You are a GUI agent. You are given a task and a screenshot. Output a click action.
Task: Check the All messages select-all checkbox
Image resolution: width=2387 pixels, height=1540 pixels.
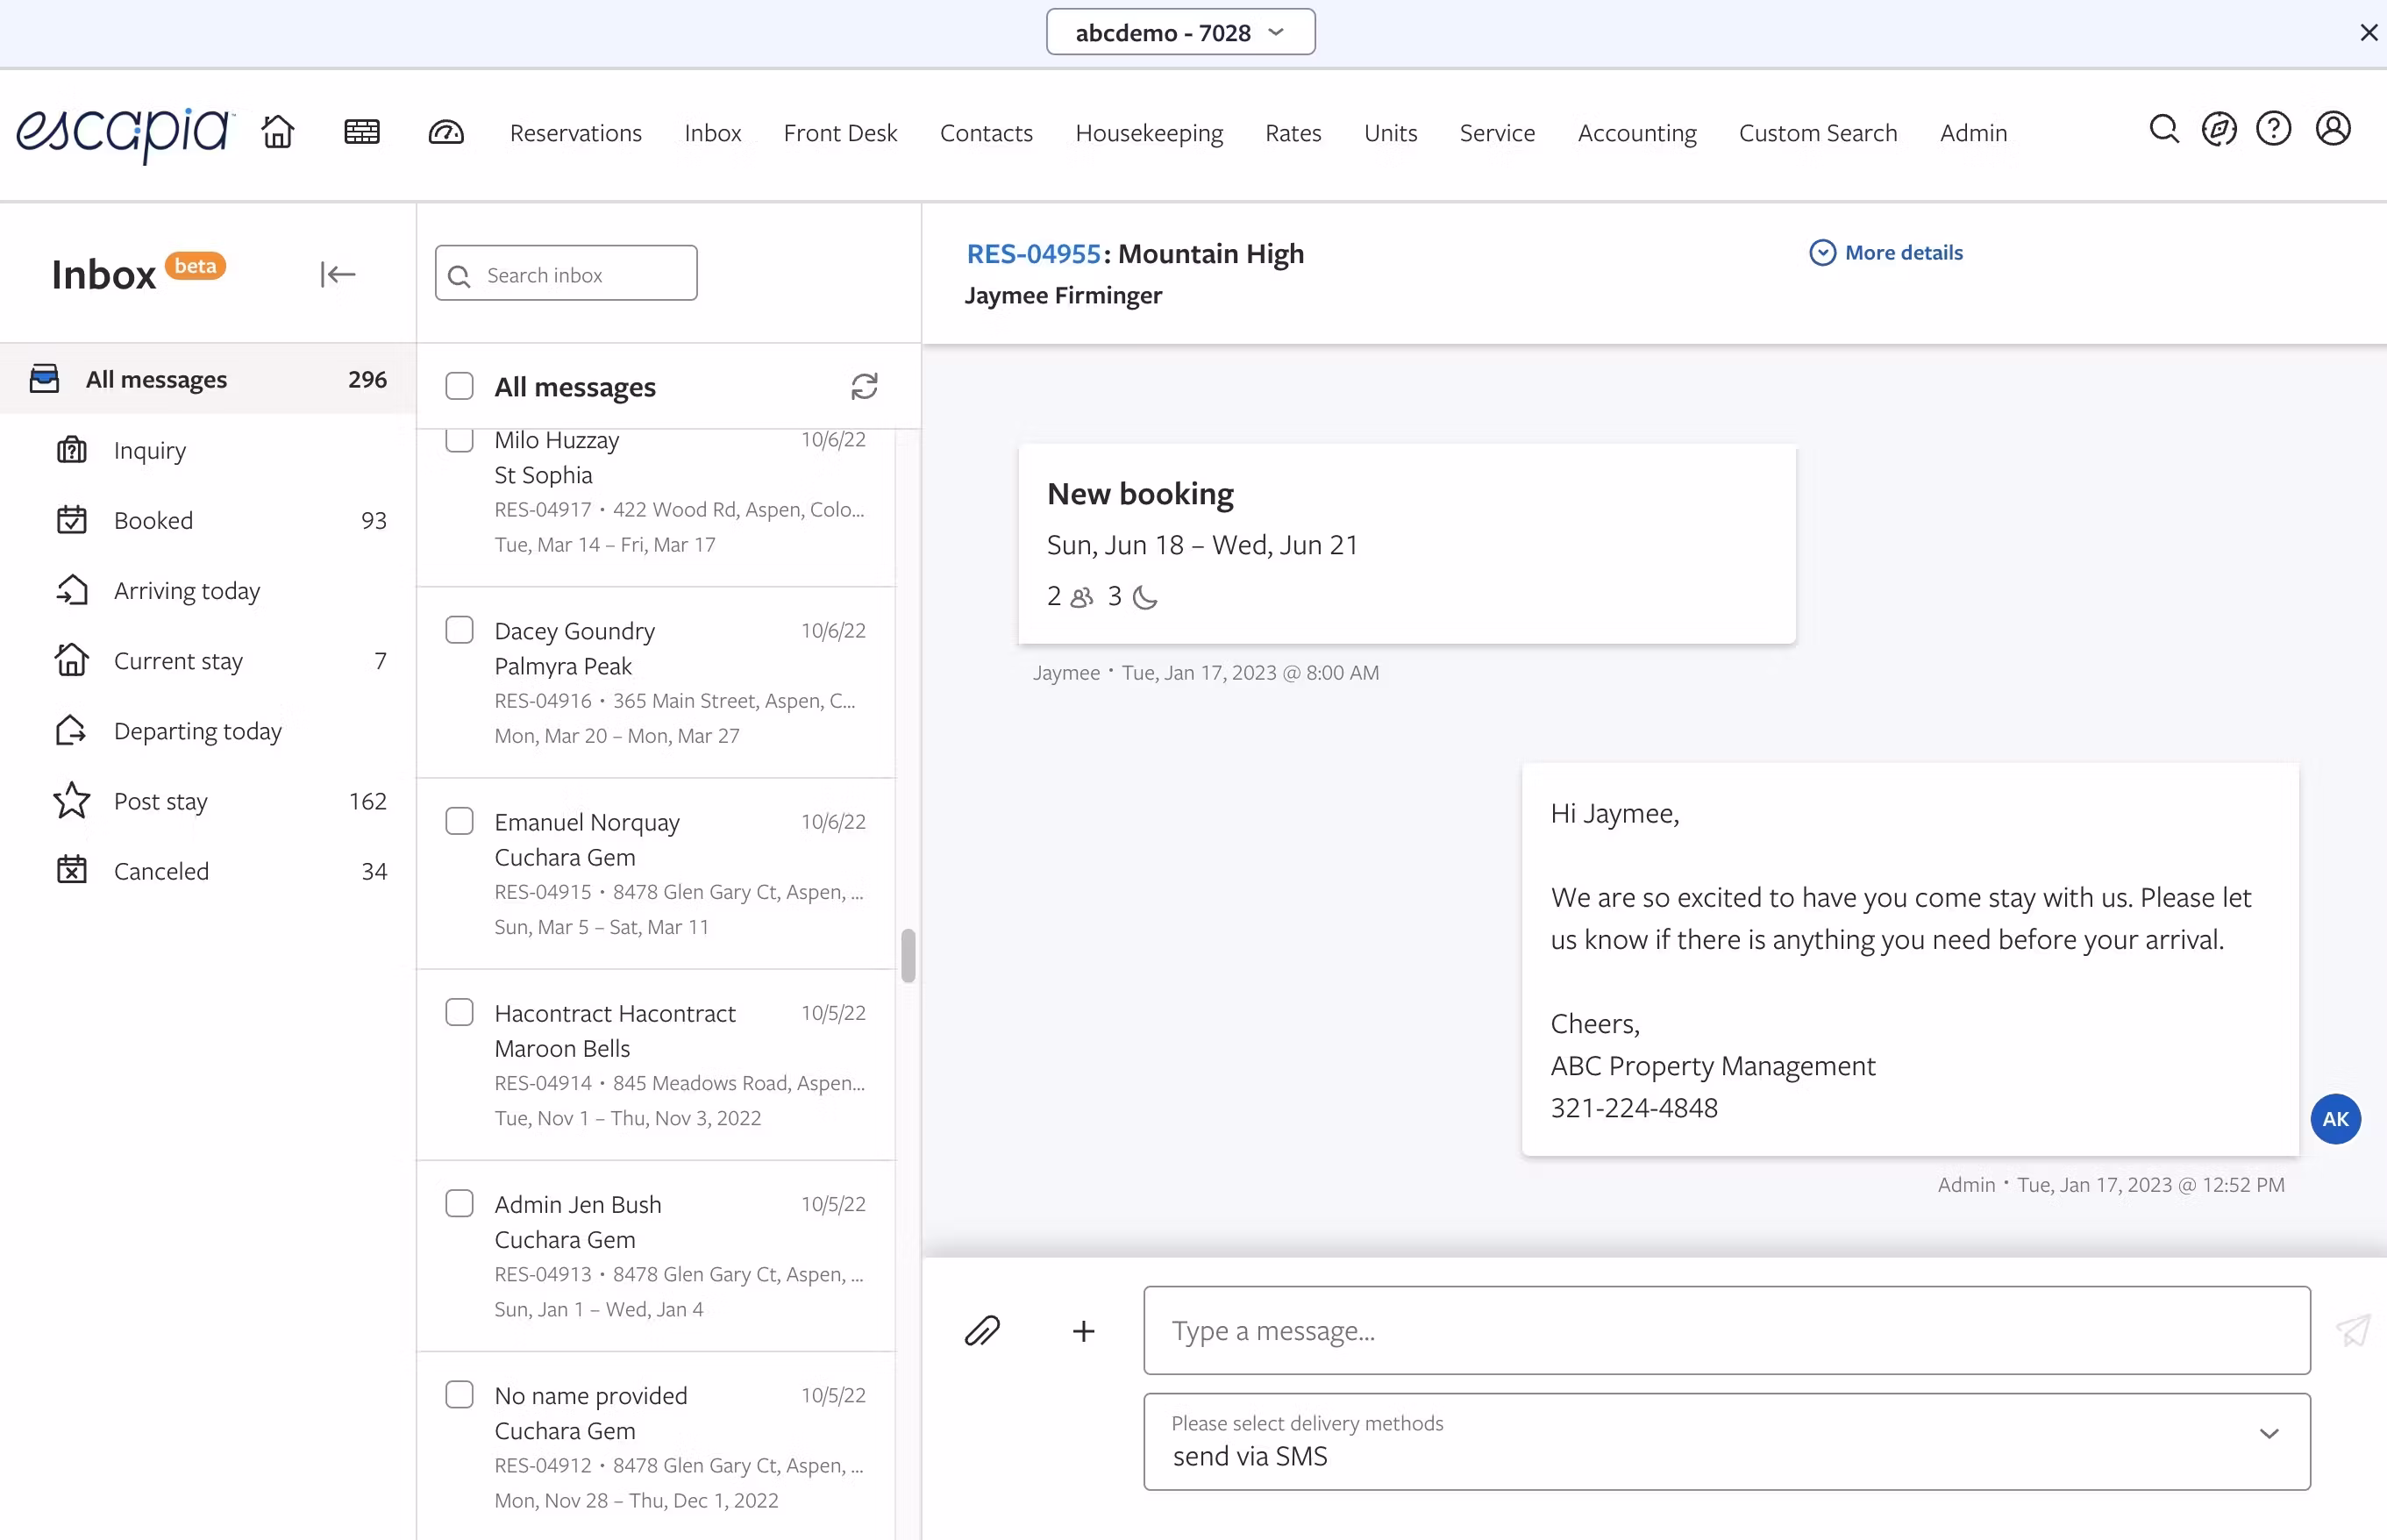pos(459,387)
